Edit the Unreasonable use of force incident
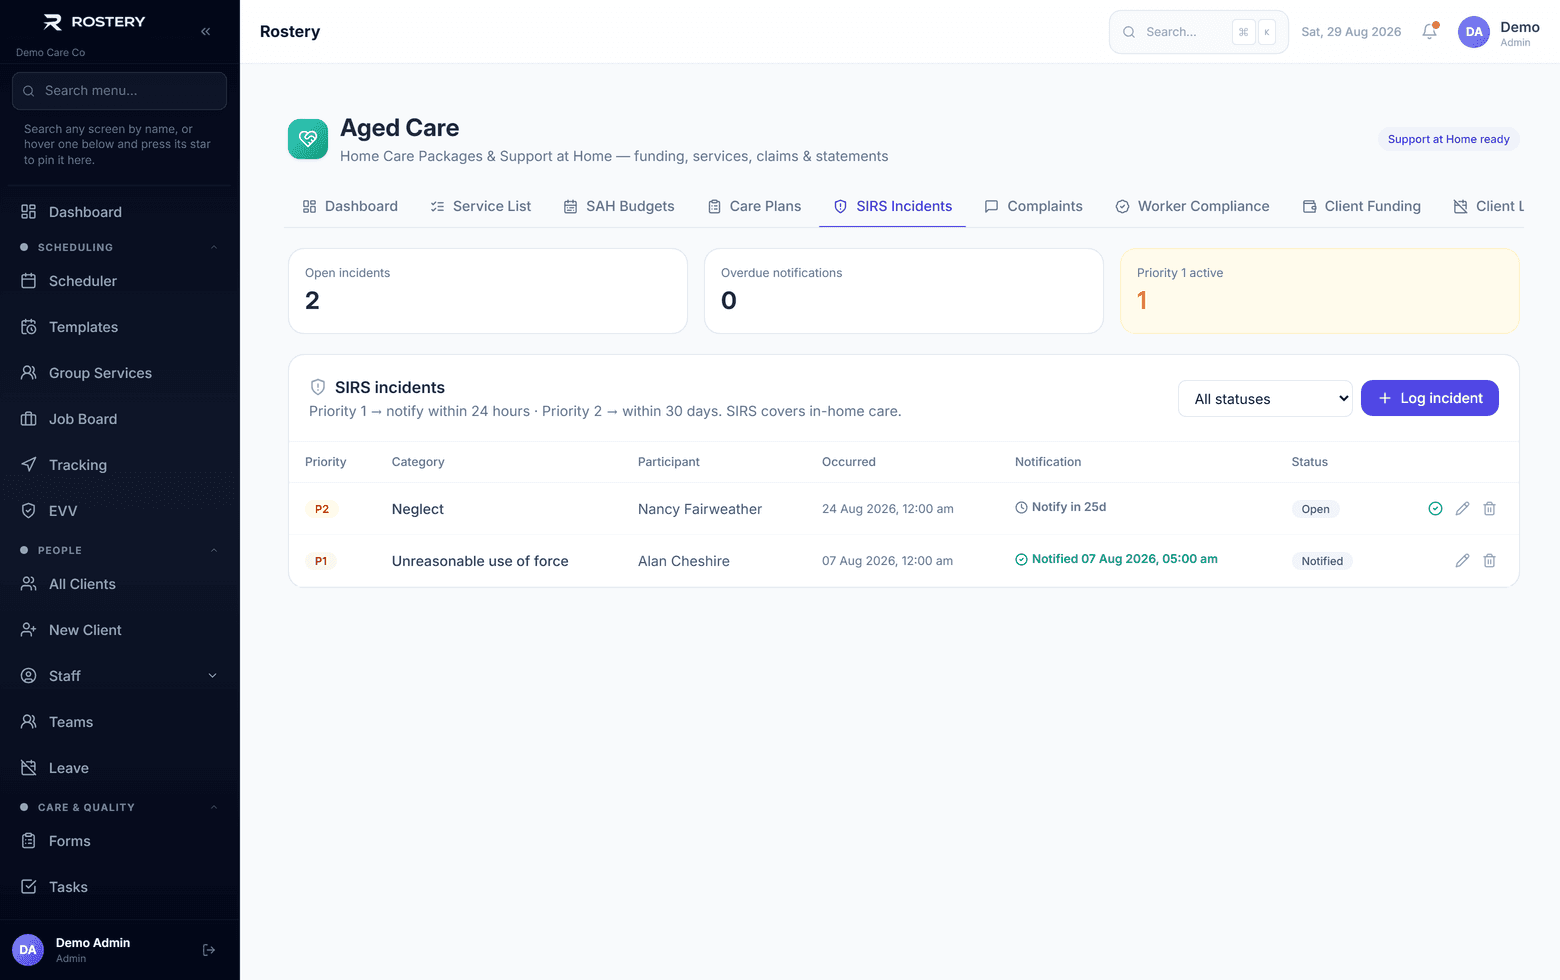 (1462, 561)
